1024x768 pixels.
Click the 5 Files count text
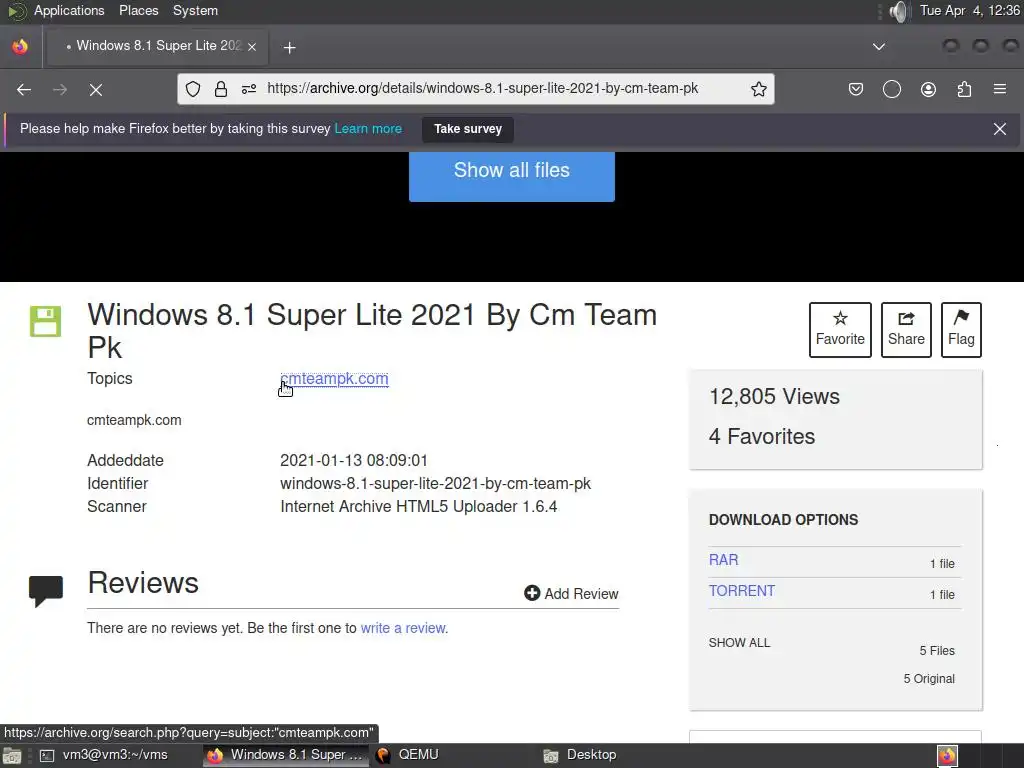tap(937, 650)
